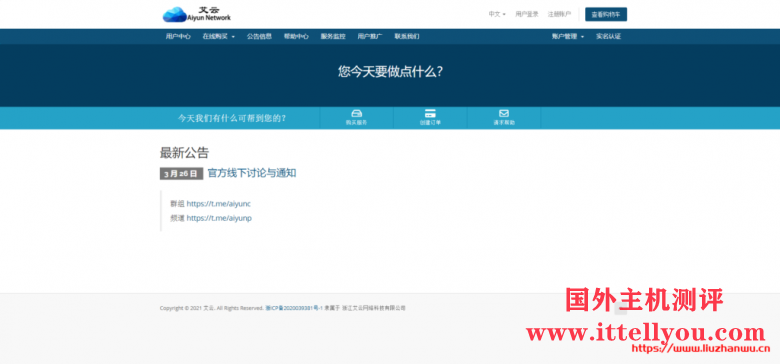Expand the 中文 language dropdown
The image size is (780, 364).
click(x=496, y=14)
